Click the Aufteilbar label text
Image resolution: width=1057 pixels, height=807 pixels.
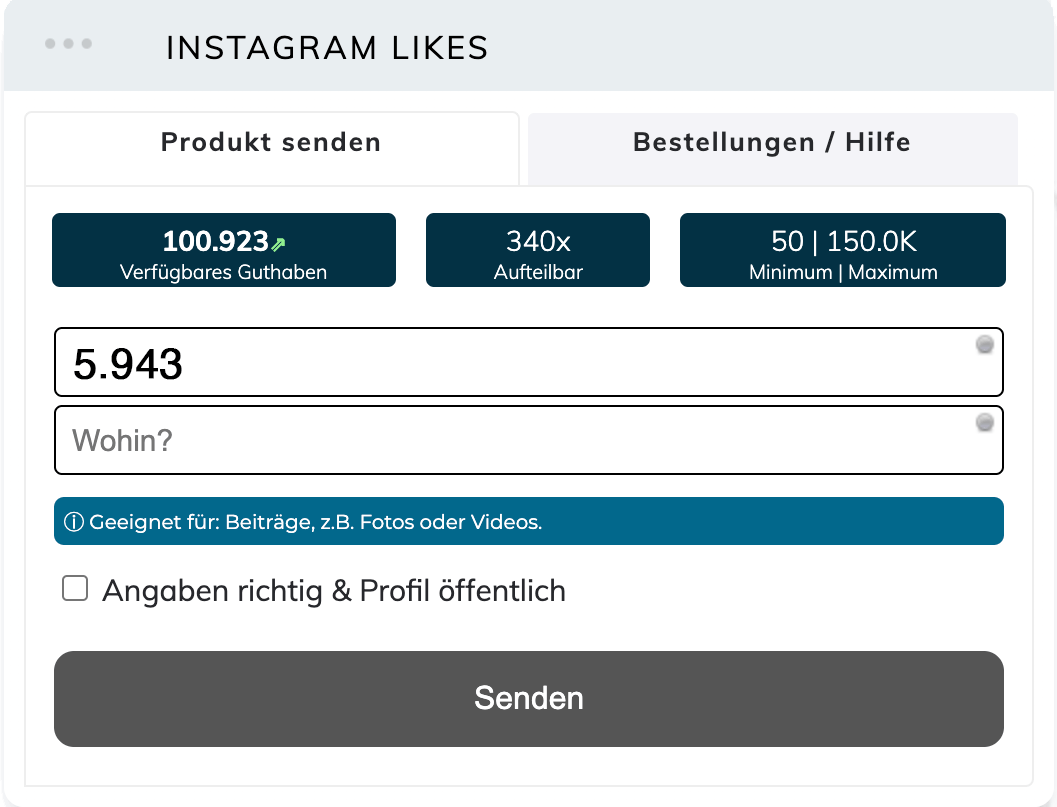pos(538,272)
